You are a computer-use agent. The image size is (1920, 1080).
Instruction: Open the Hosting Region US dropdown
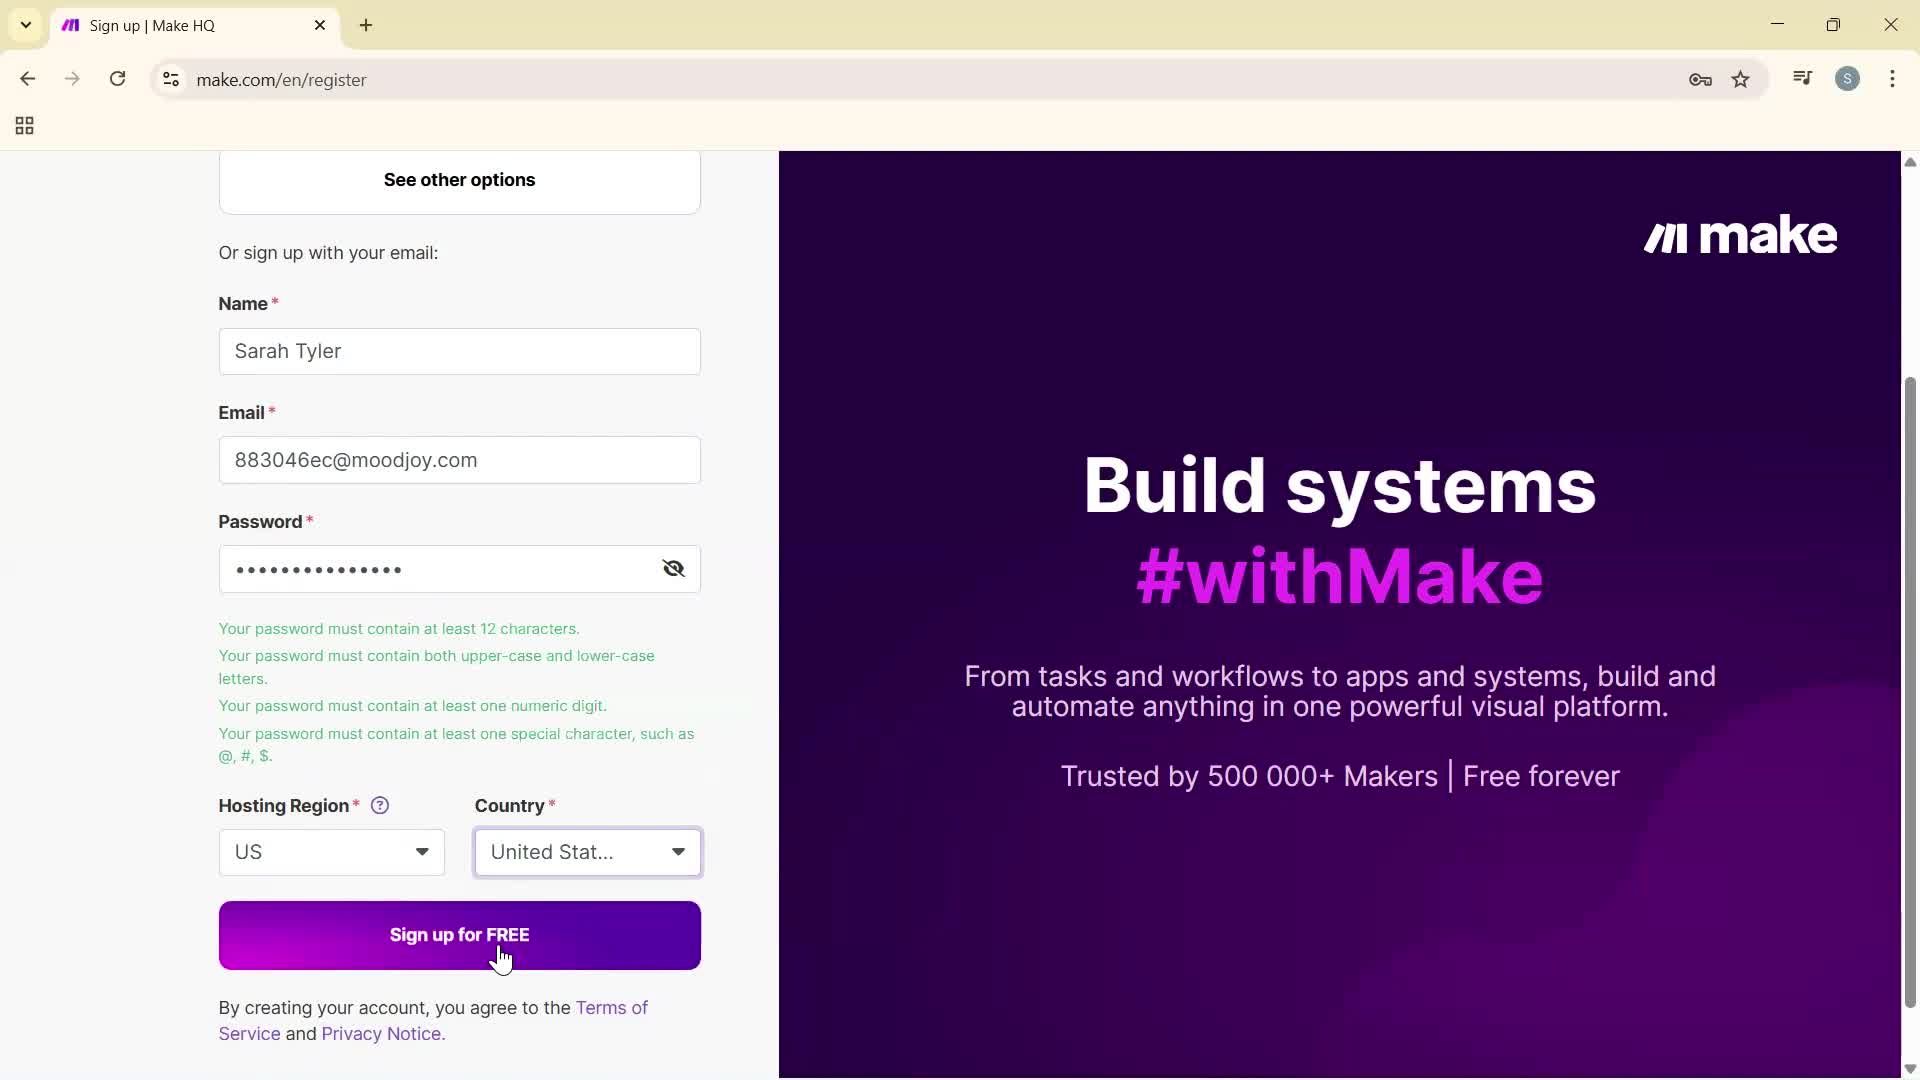click(331, 852)
